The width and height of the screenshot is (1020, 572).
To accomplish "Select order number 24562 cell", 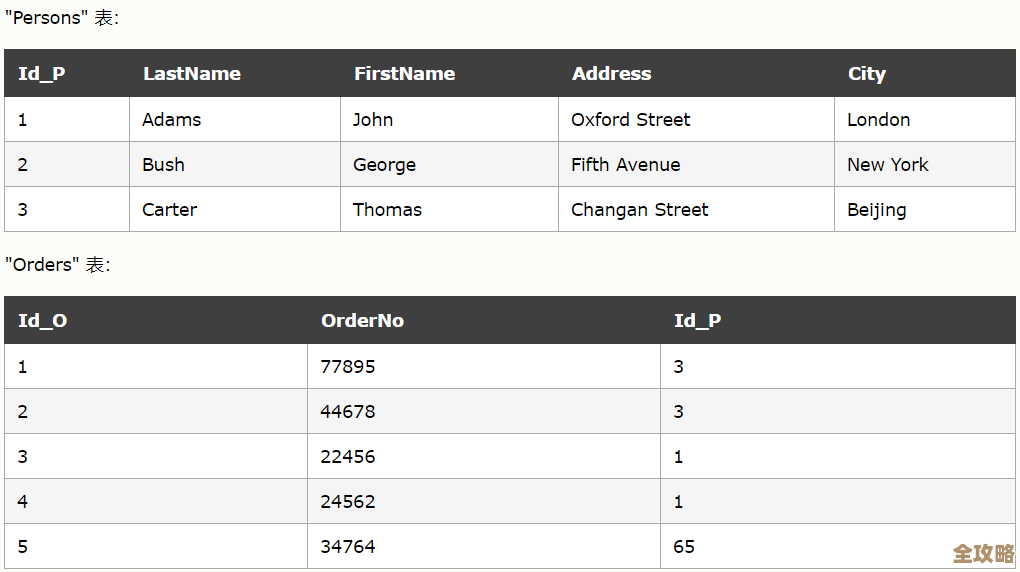I will (x=348, y=502).
